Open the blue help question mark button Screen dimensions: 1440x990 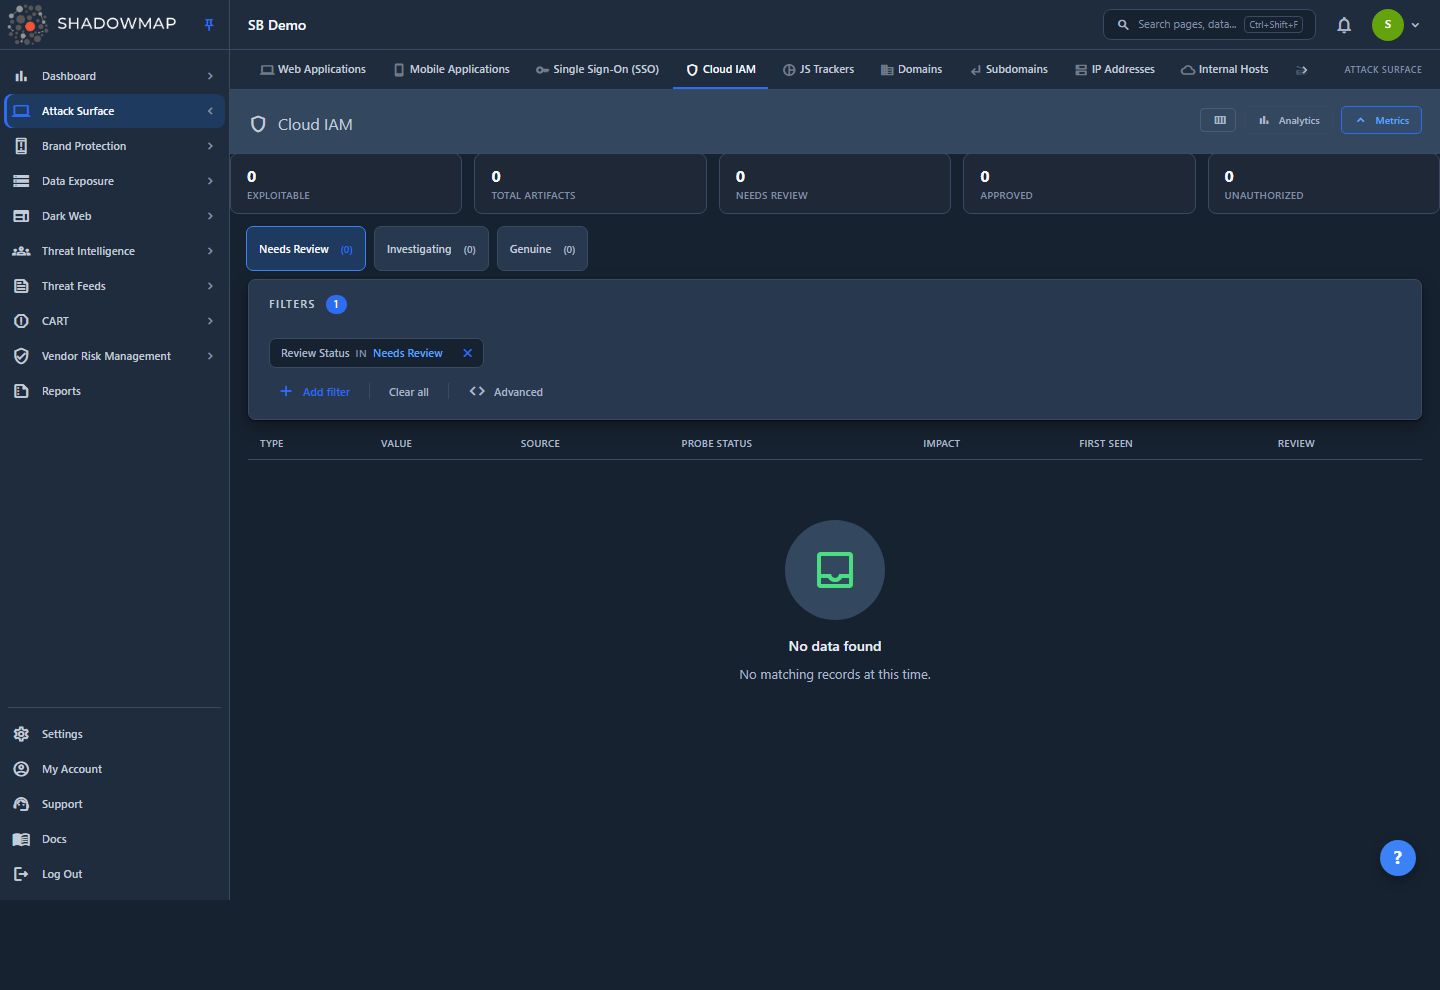1398,858
